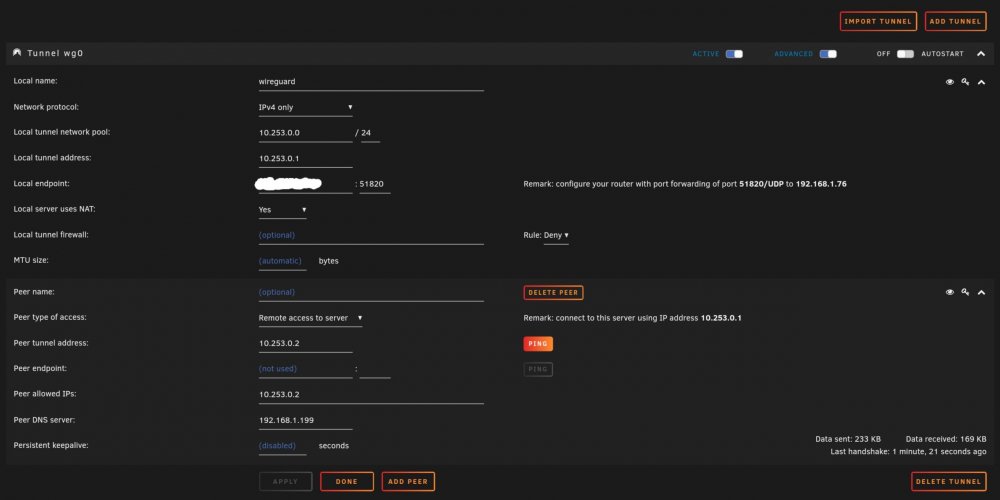Image resolution: width=1000 pixels, height=500 pixels.
Task: Click the IMPORT TUNNEL button
Action: (878, 21)
